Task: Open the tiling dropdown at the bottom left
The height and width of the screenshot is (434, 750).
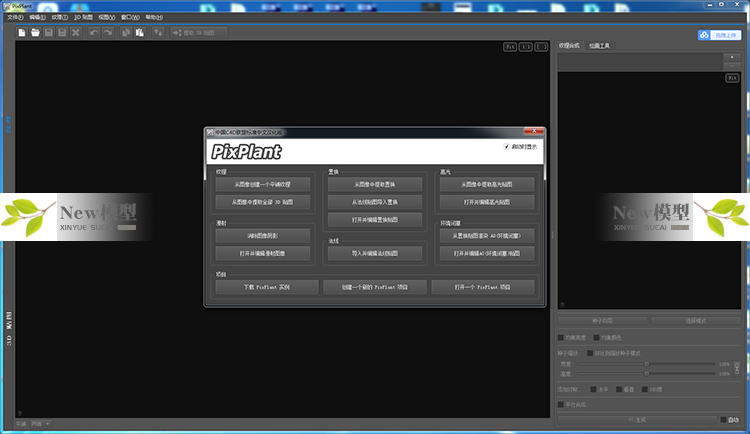Action: coord(41,424)
